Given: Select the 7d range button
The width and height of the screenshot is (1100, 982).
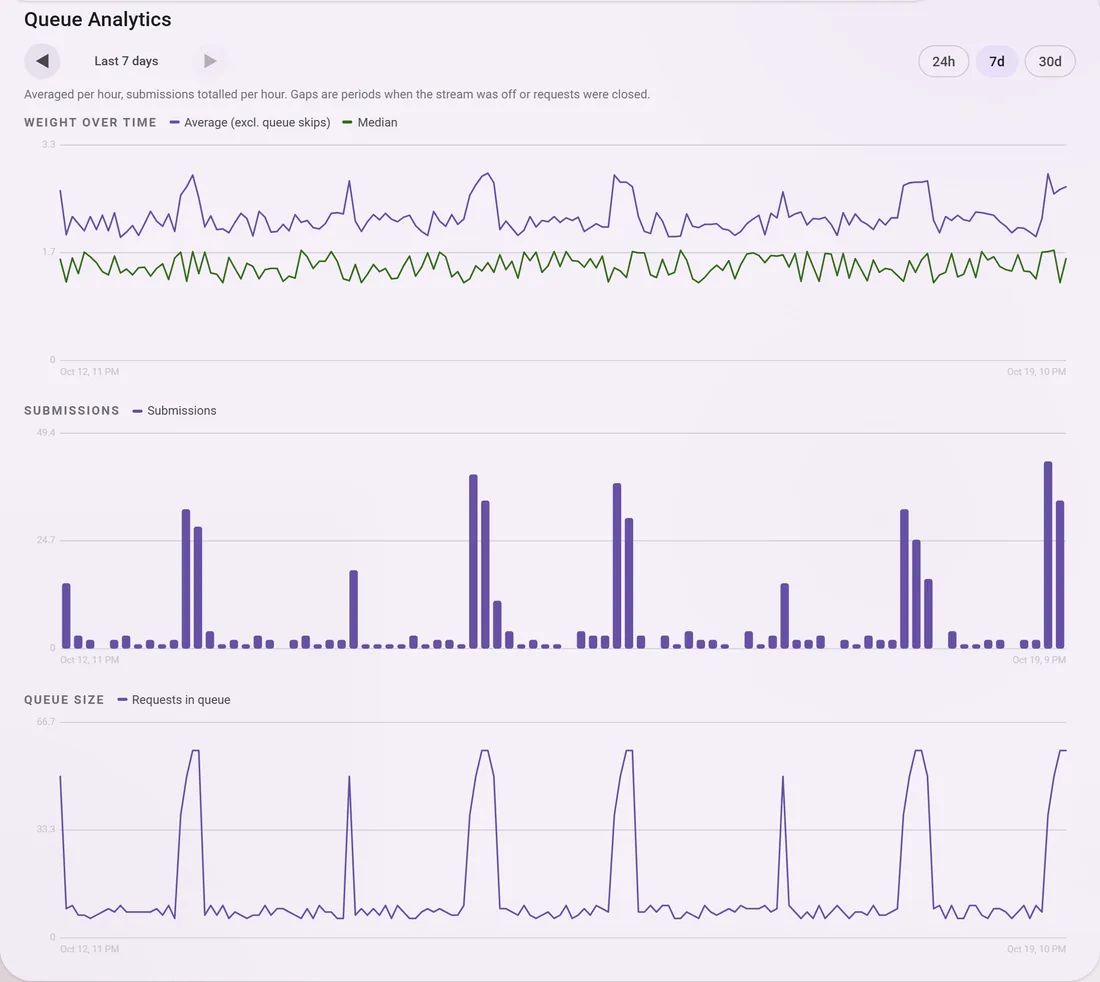Looking at the screenshot, I should tap(996, 62).
